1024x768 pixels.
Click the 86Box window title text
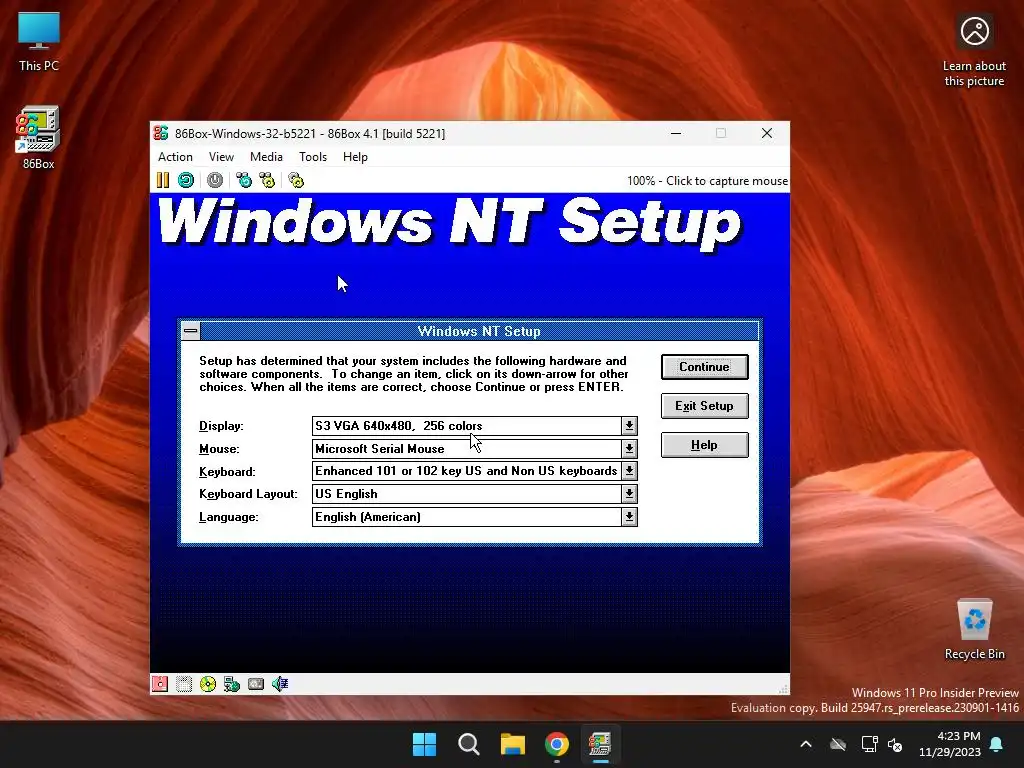(x=310, y=133)
